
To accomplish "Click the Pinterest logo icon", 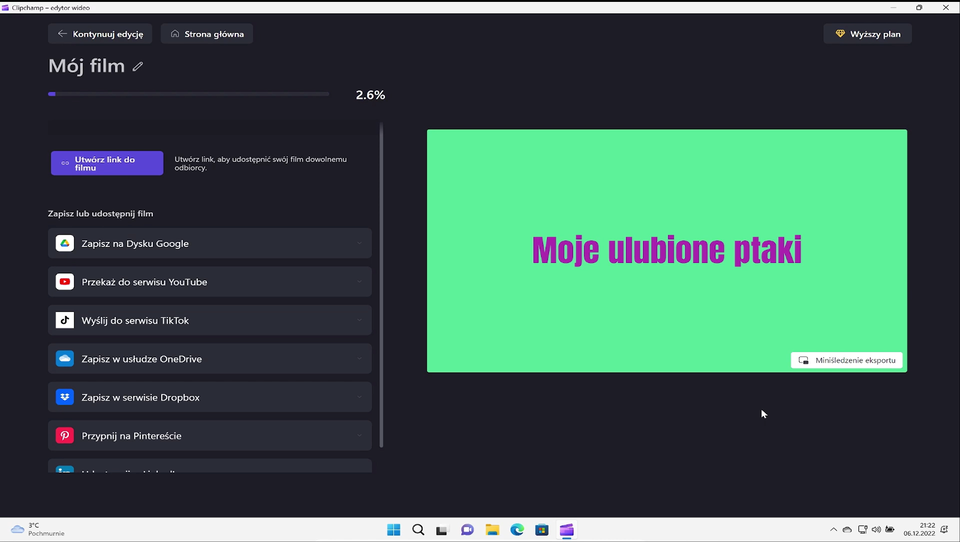I will [x=64, y=436].
